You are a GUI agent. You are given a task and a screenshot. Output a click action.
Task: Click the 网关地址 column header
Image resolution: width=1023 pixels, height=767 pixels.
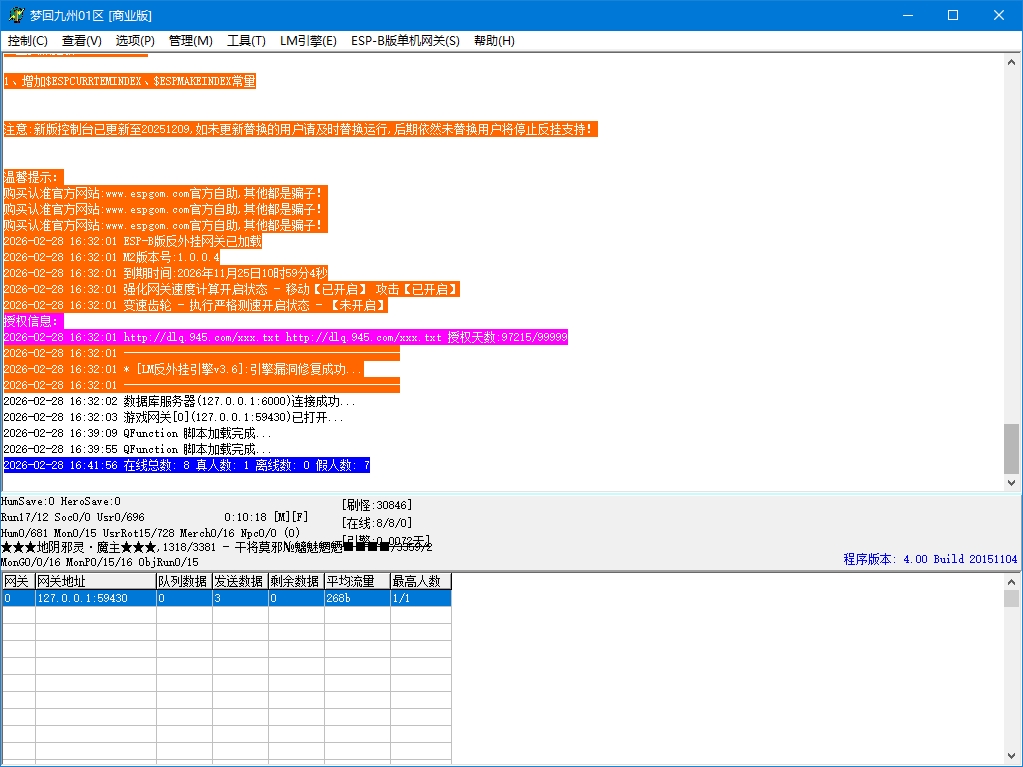pos(95,581)
